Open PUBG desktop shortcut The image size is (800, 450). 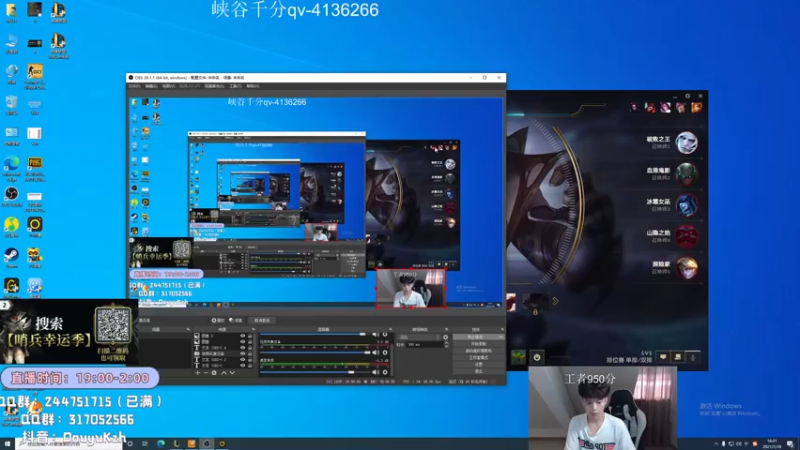coord(34,168)
